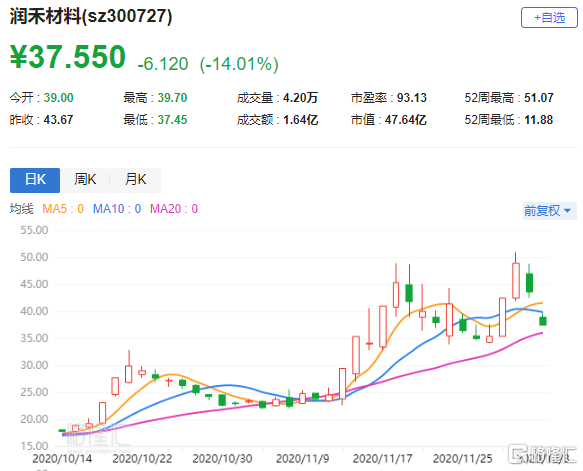Click the 2020/10/22 date axis label

(x=142, y=458)
